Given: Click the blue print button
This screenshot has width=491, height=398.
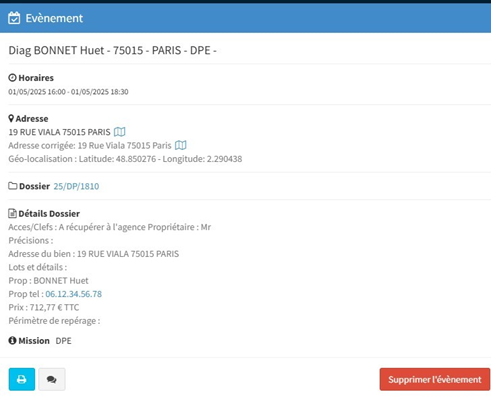Looking at the screenshot, I should click(22, 379).
